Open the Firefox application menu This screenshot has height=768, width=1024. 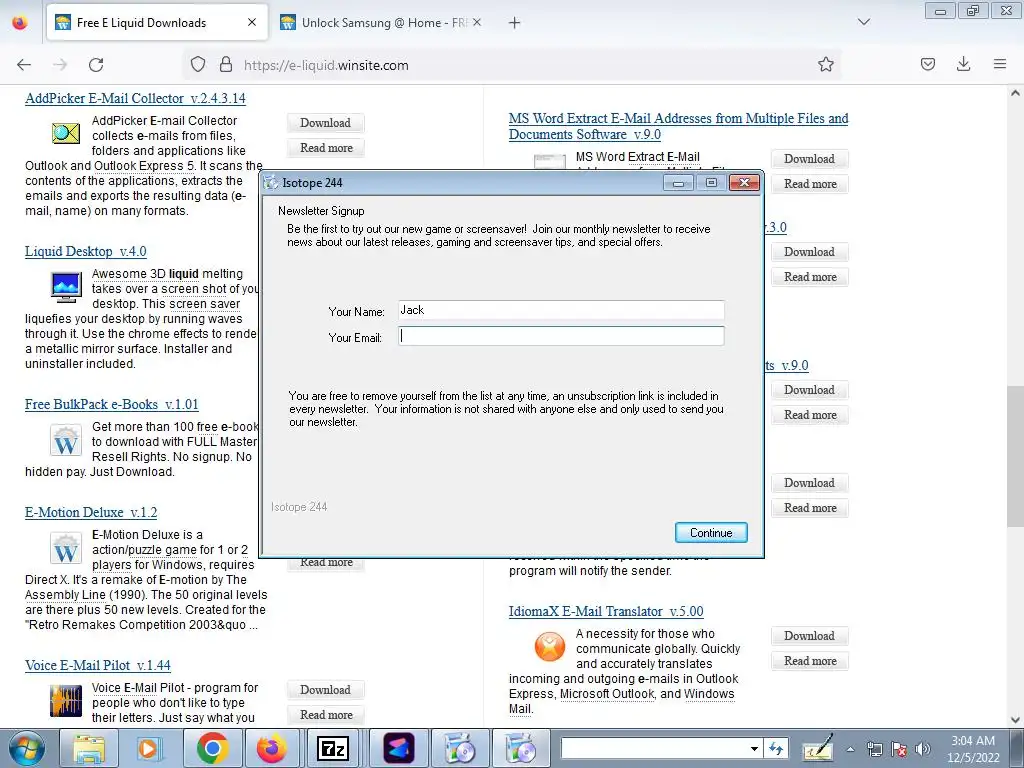point(1000,65)
